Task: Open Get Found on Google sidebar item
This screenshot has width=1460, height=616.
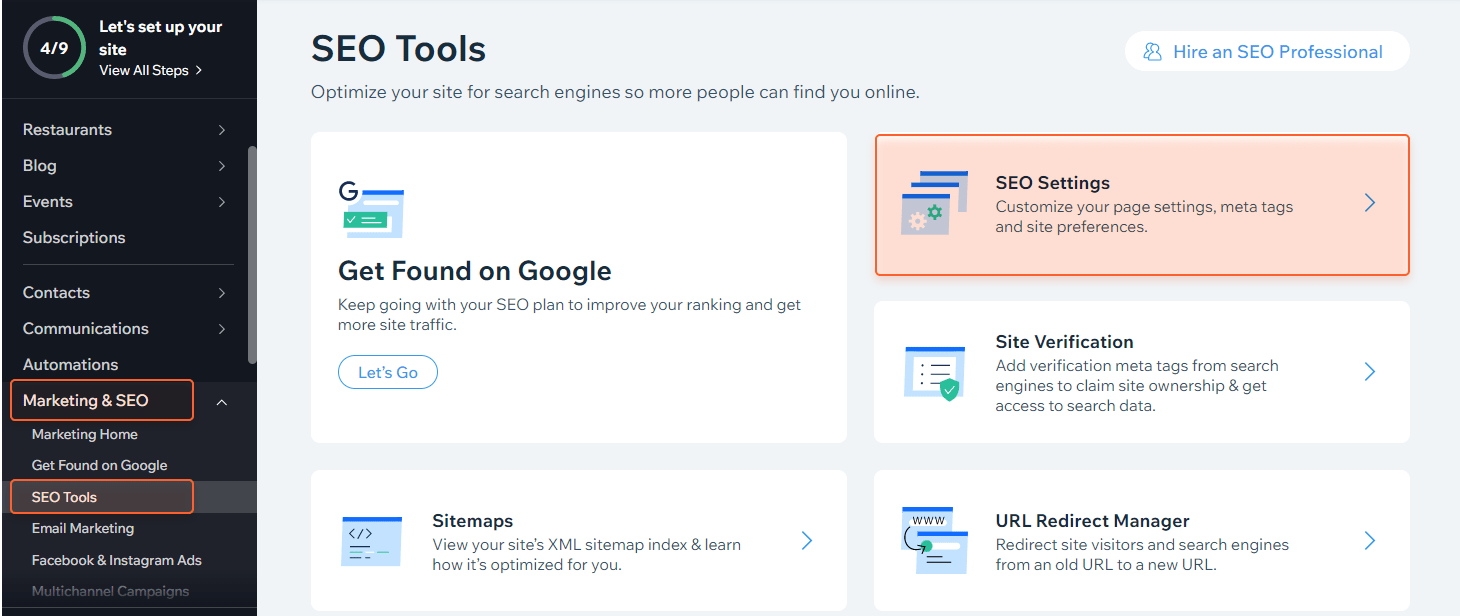Action: click(99, 465)
